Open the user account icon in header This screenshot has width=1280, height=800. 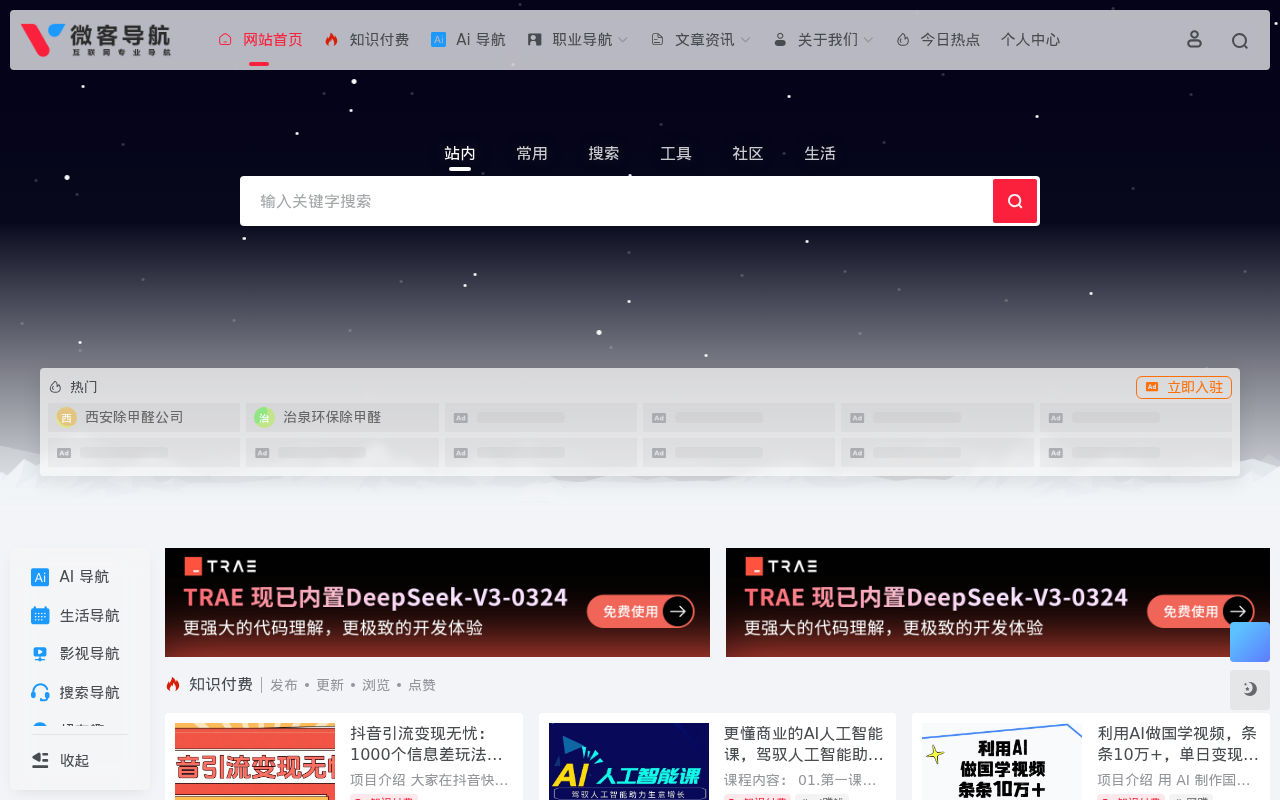[x=1194, y=39]
